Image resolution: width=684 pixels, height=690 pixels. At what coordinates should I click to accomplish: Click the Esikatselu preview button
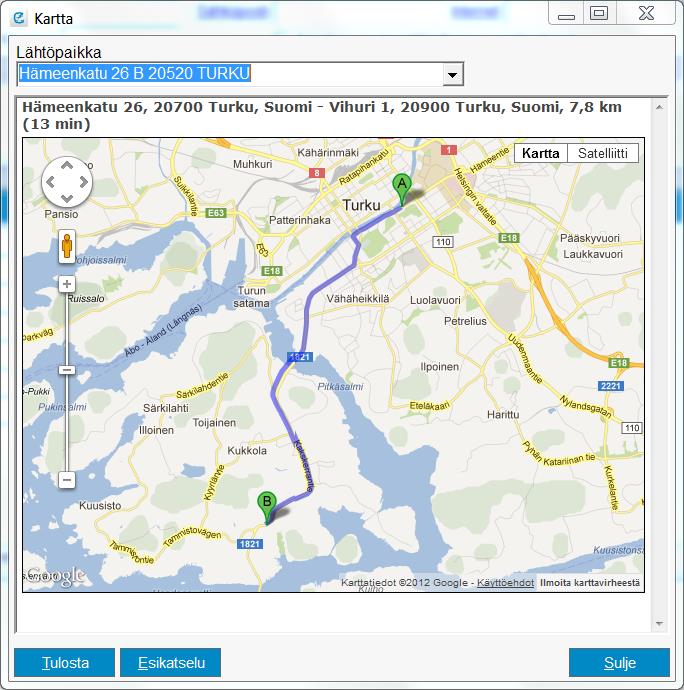point(171,662)
